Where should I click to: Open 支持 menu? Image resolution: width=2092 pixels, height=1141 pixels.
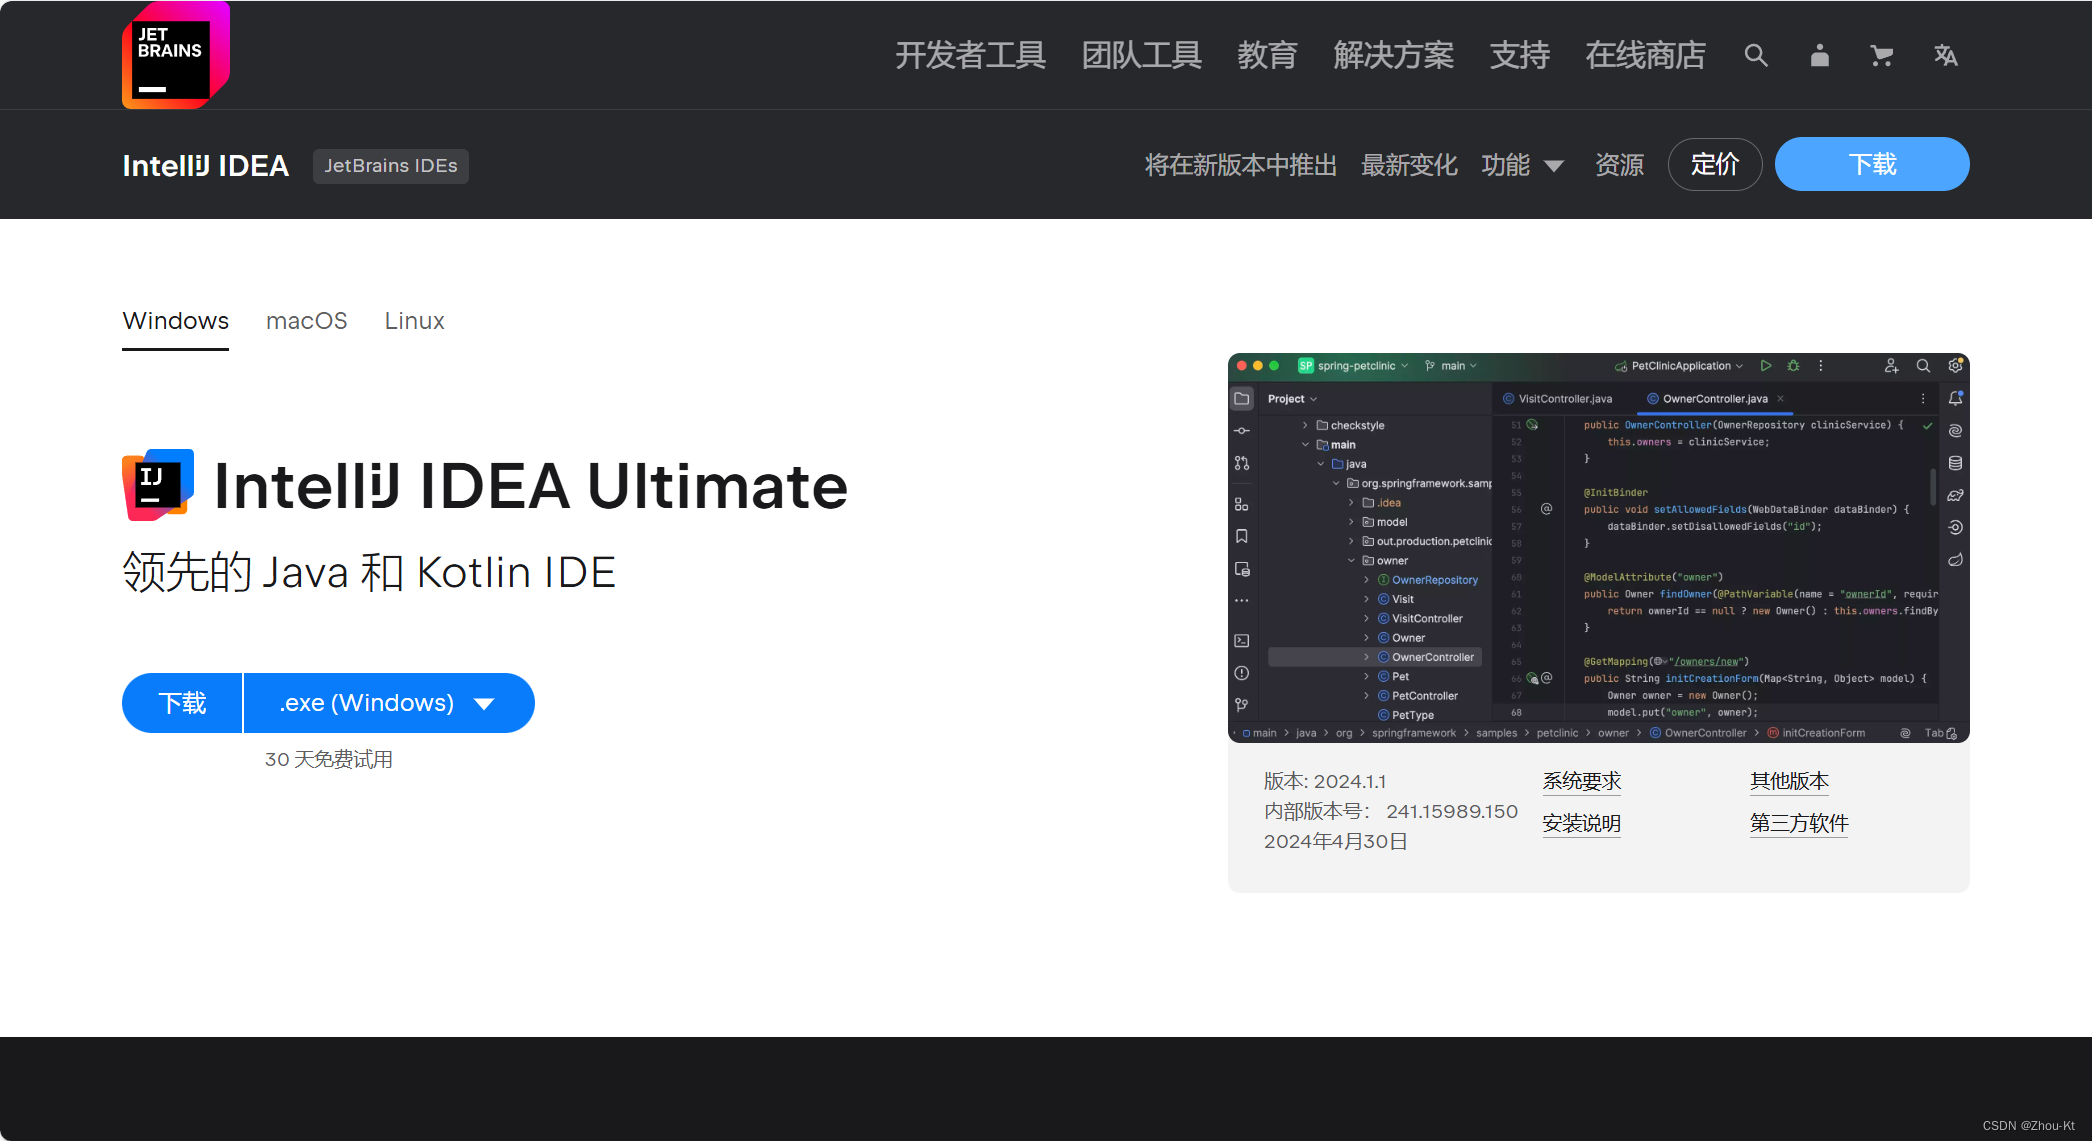coord(1519,55)
